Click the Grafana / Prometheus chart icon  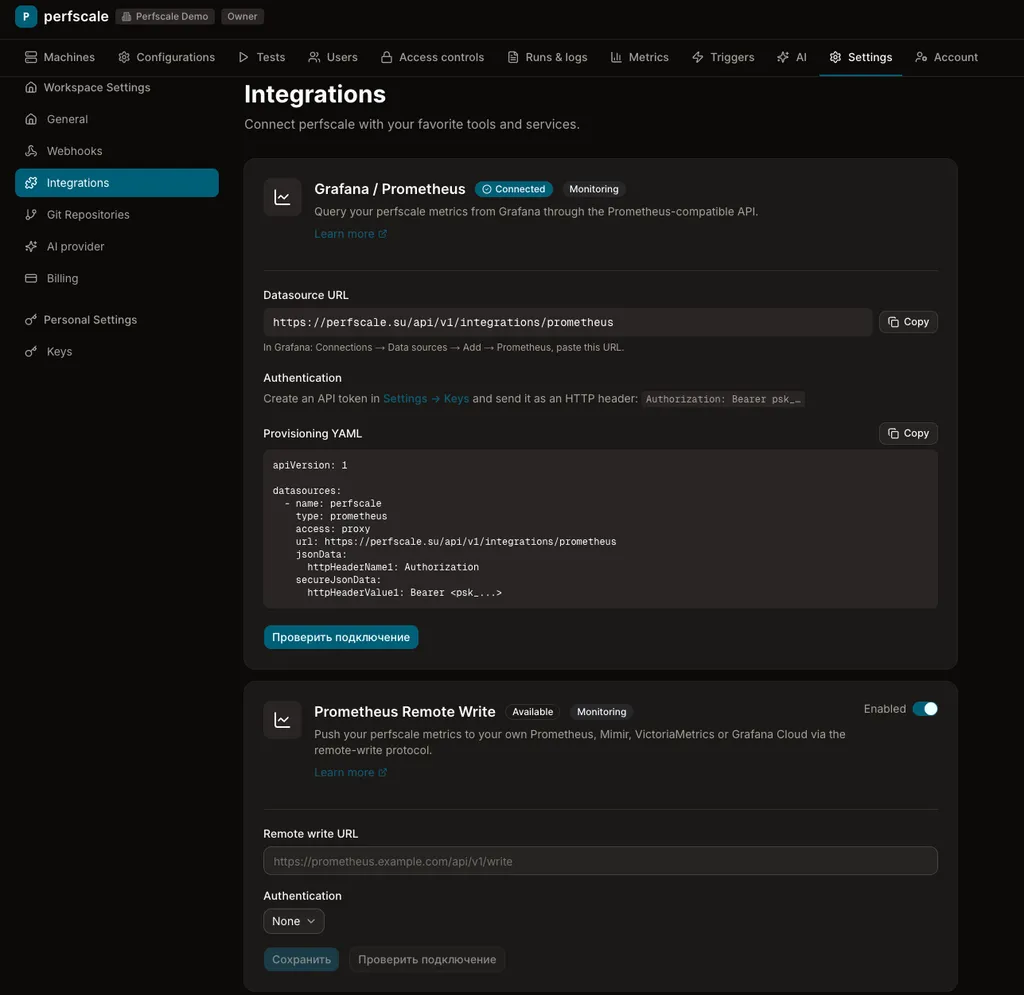point(282,197)
